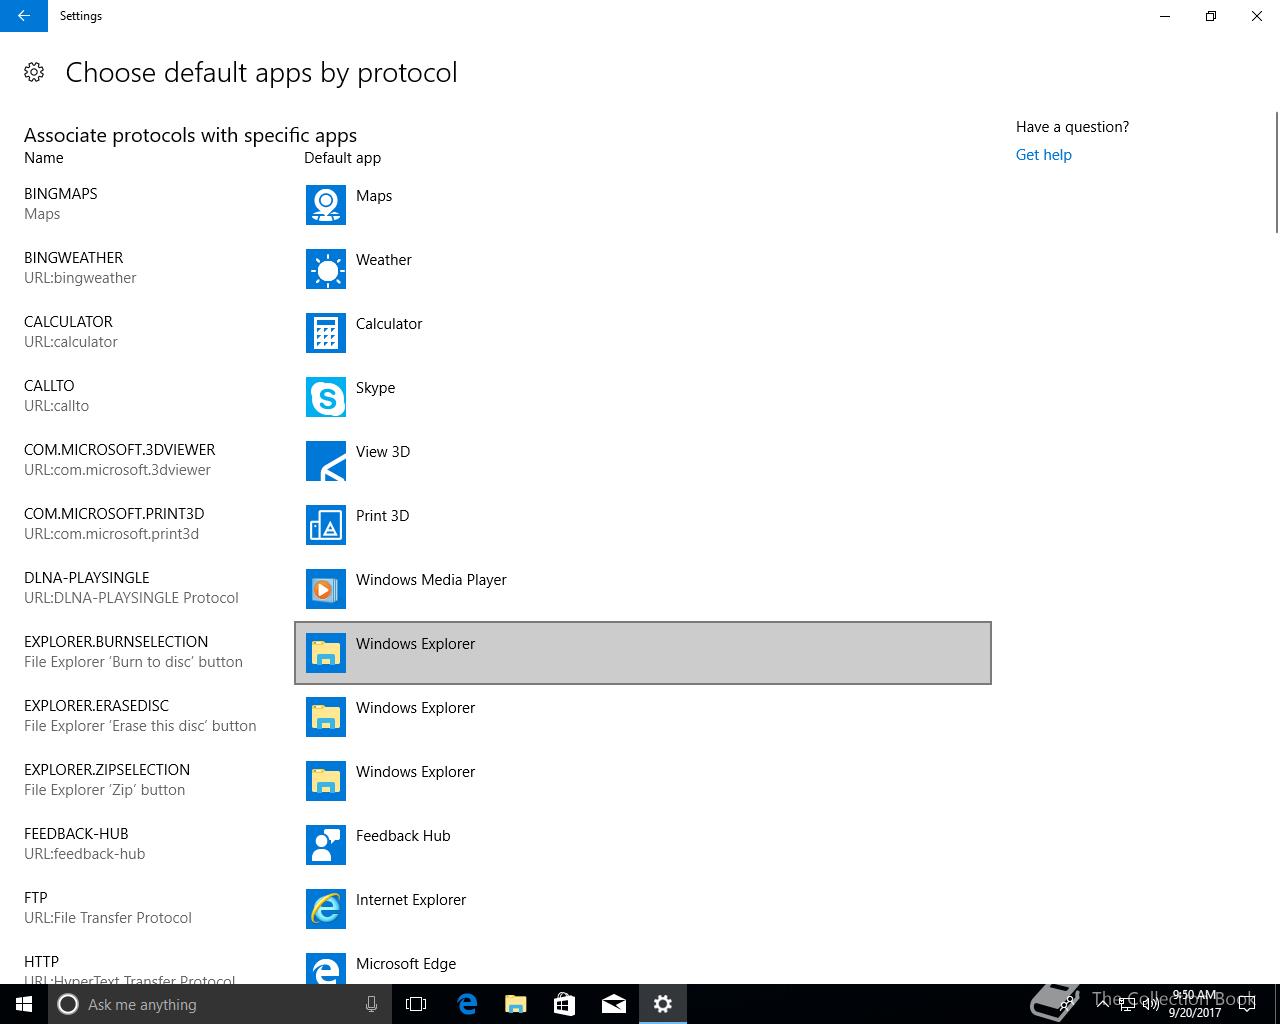This screenshot has height=1024, width=1280.
Task: Click the Settings gear on the taskbar
Action: click(662, 1004)
